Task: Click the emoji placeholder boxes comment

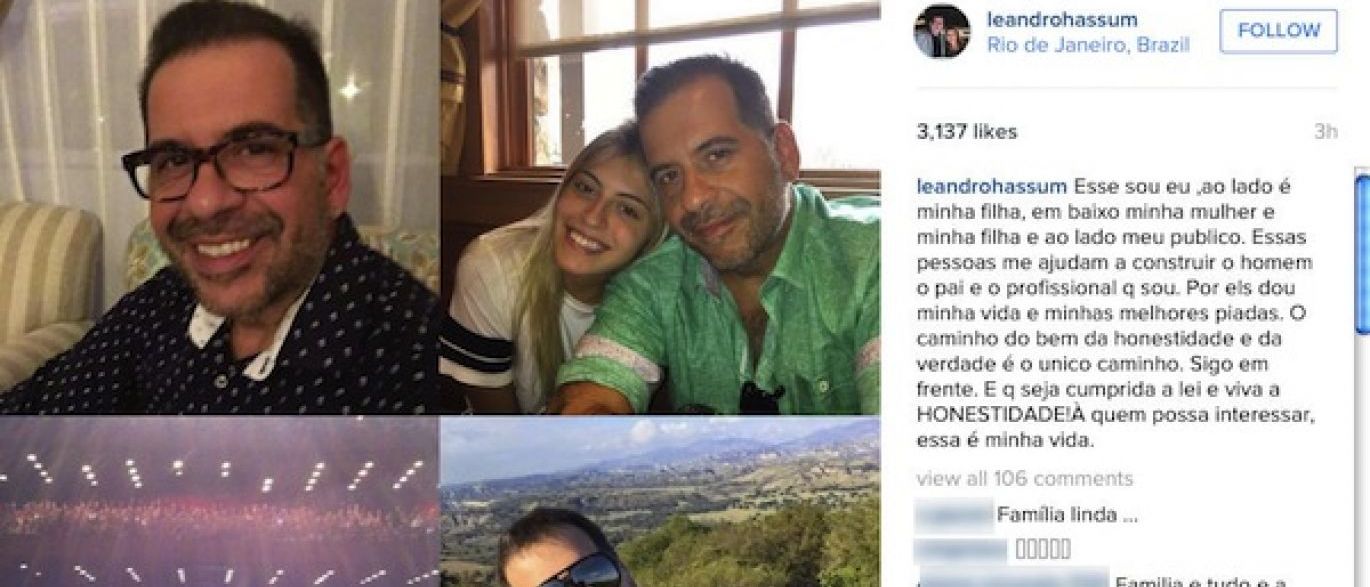Action: click(1043, 549)
